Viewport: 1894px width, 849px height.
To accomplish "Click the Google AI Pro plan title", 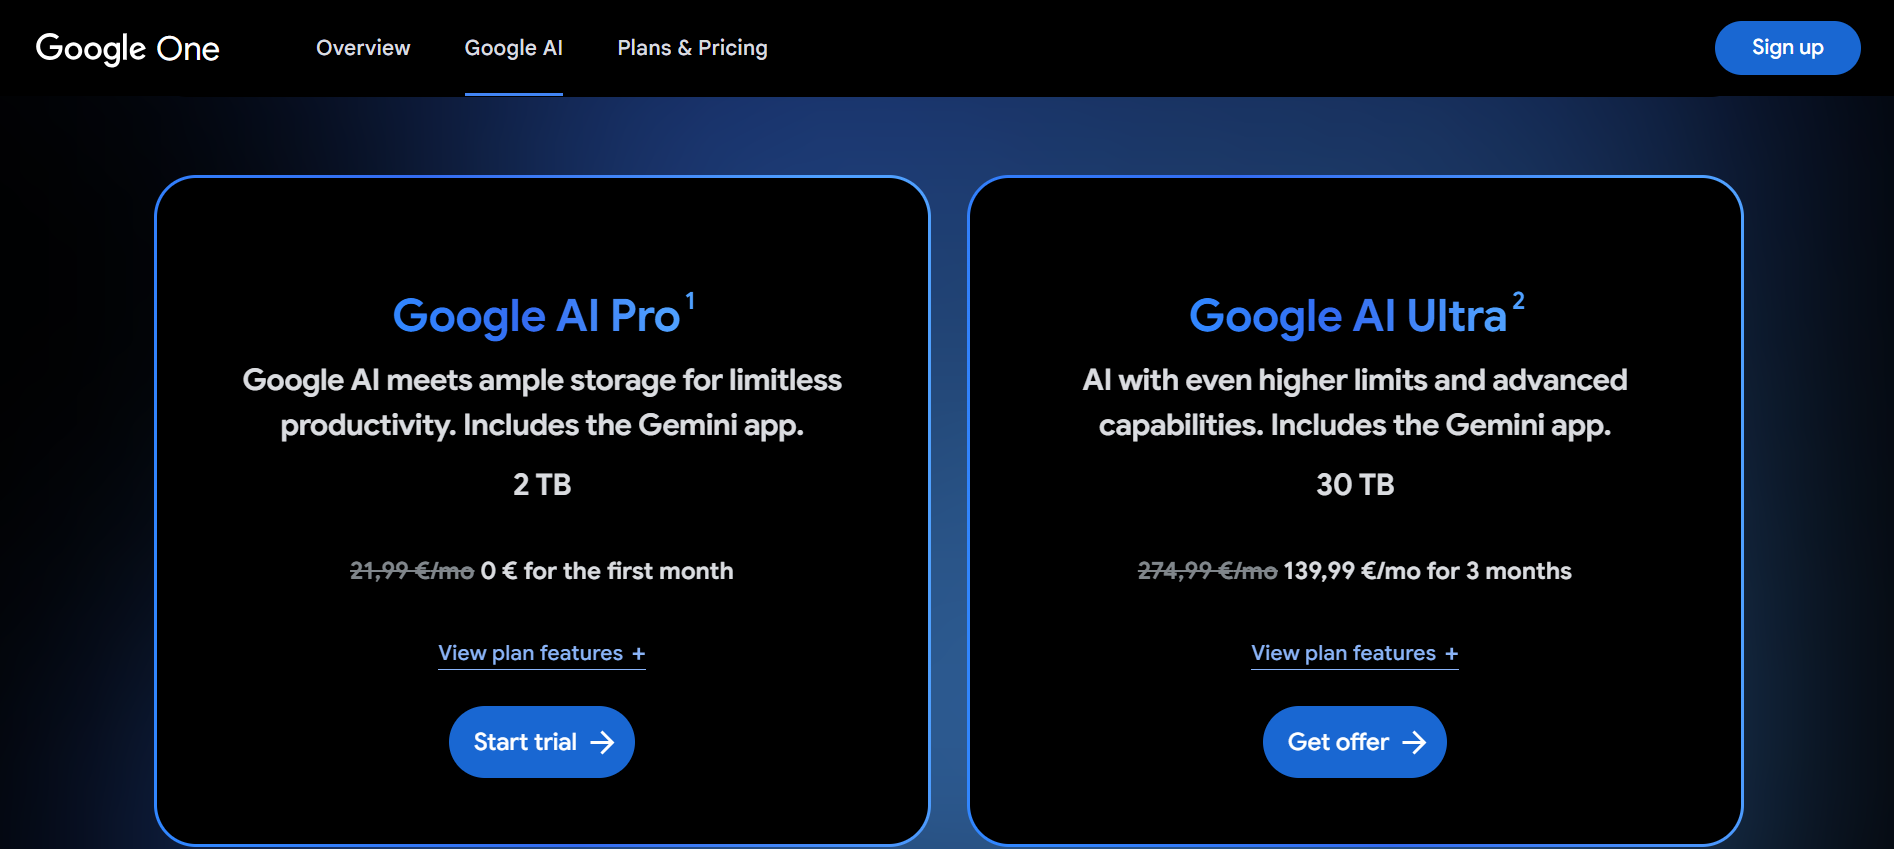I will [537, 315].
